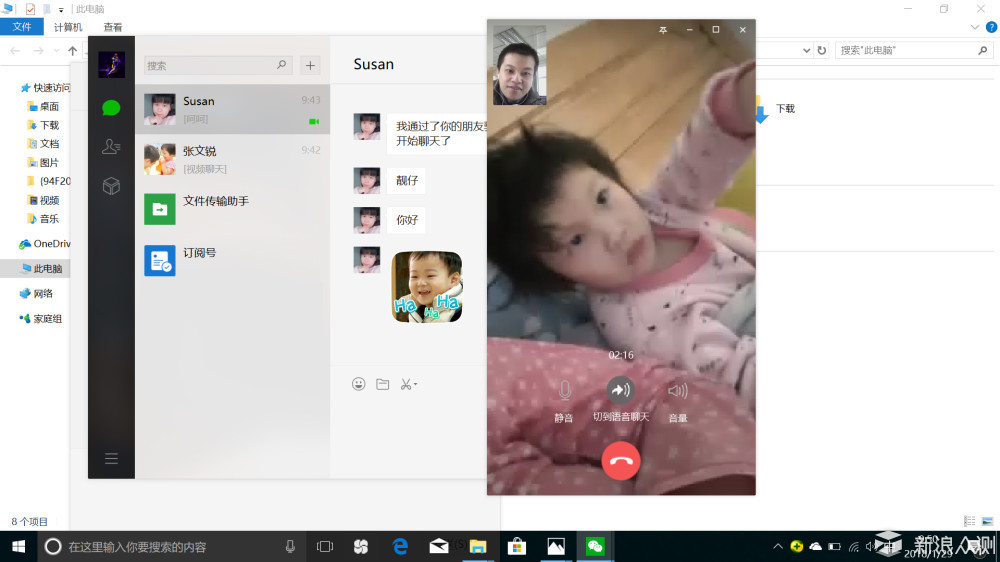Select 此电脑 in navigation tree
1000x562 pixels.
[41, 269]
